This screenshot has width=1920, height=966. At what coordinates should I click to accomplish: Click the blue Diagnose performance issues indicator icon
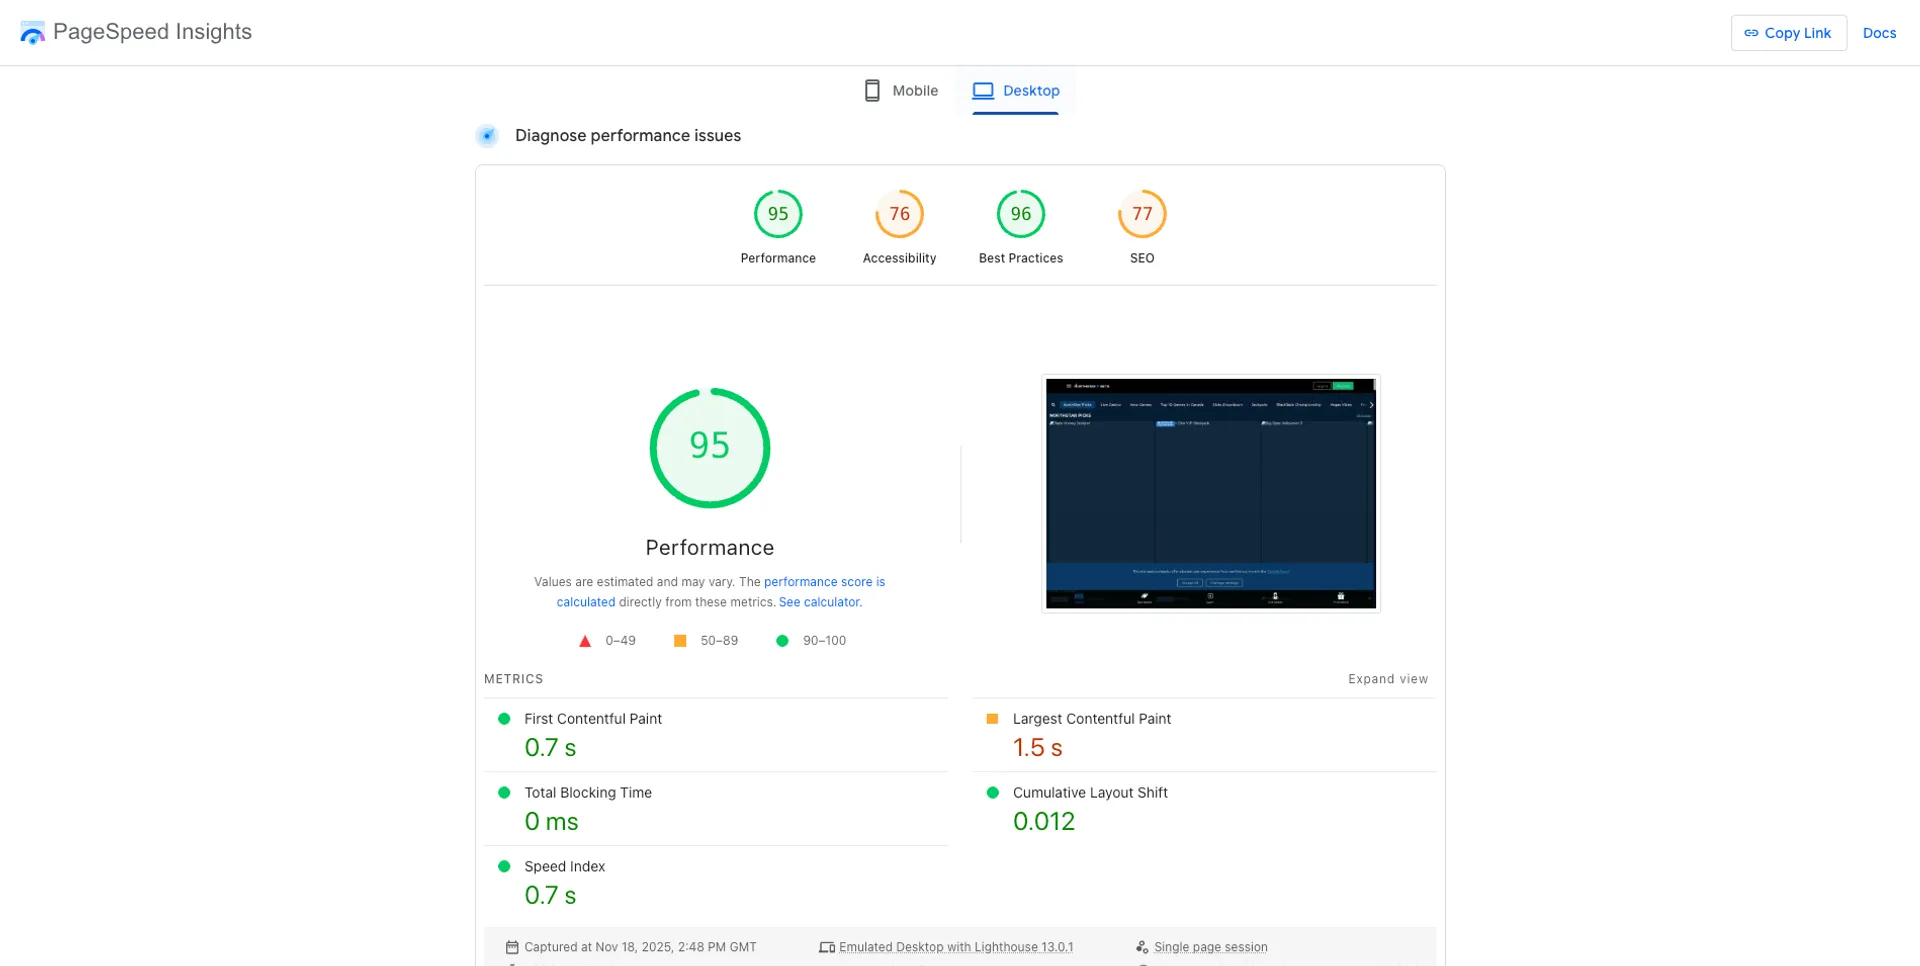(487, 135)
